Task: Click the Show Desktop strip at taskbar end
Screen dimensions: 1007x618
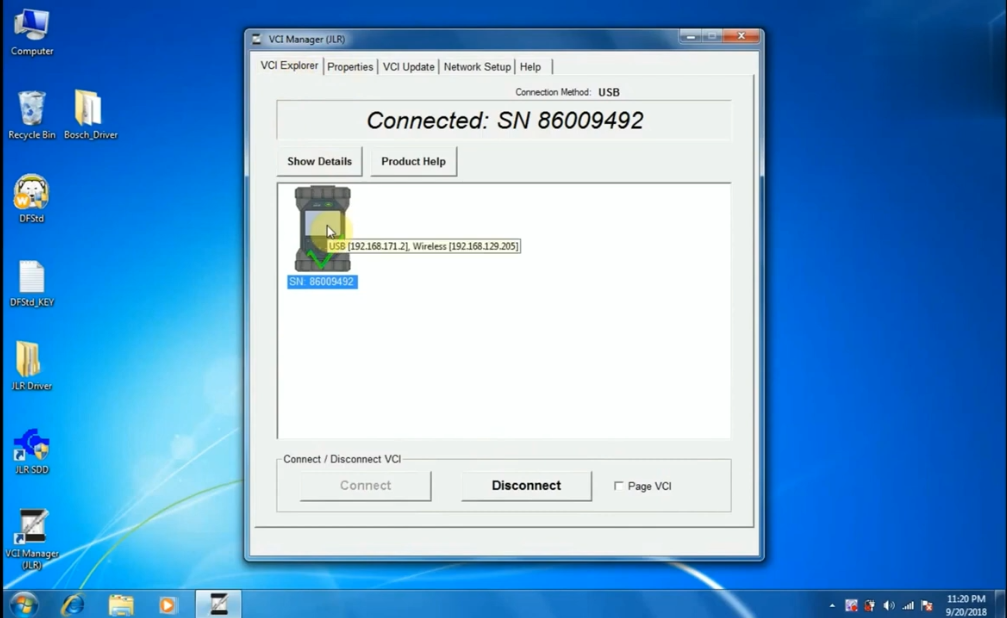Action: 1001,605
